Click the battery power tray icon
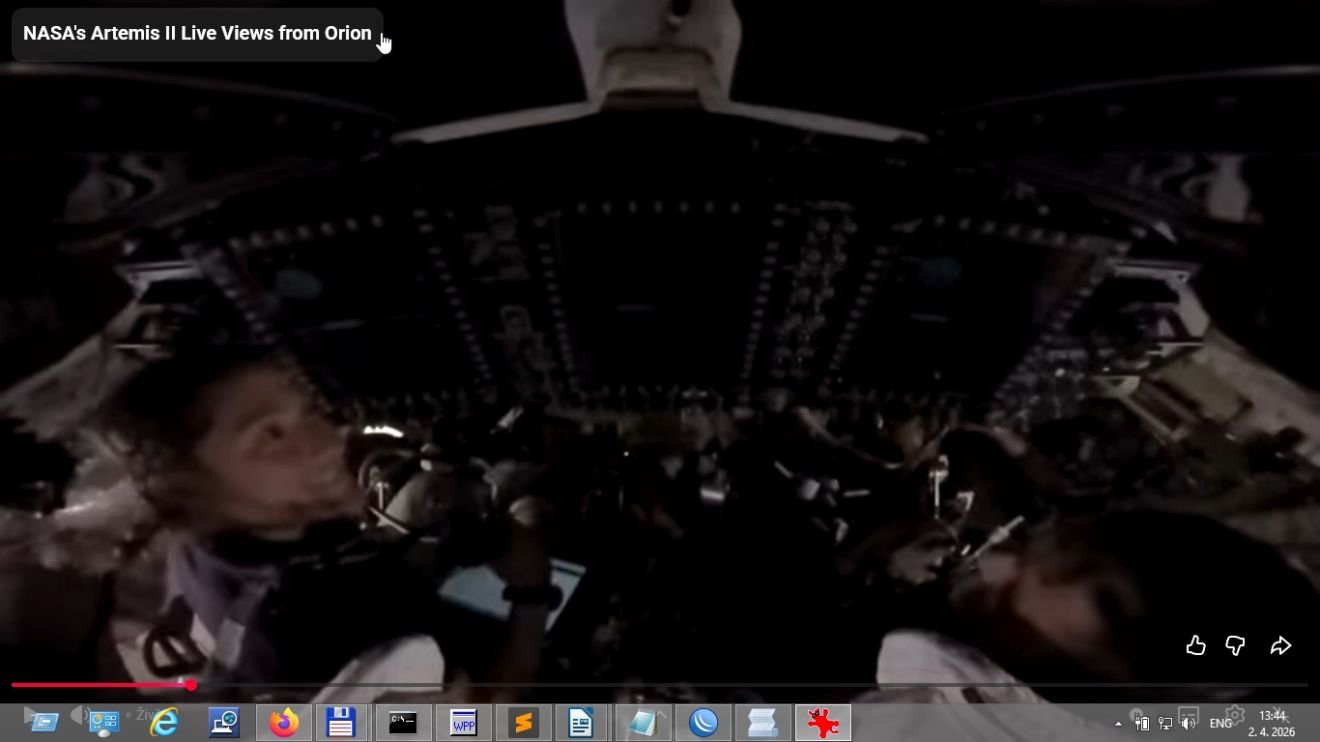Viewport: 1320px width, 742px height. click(1143, 723)
